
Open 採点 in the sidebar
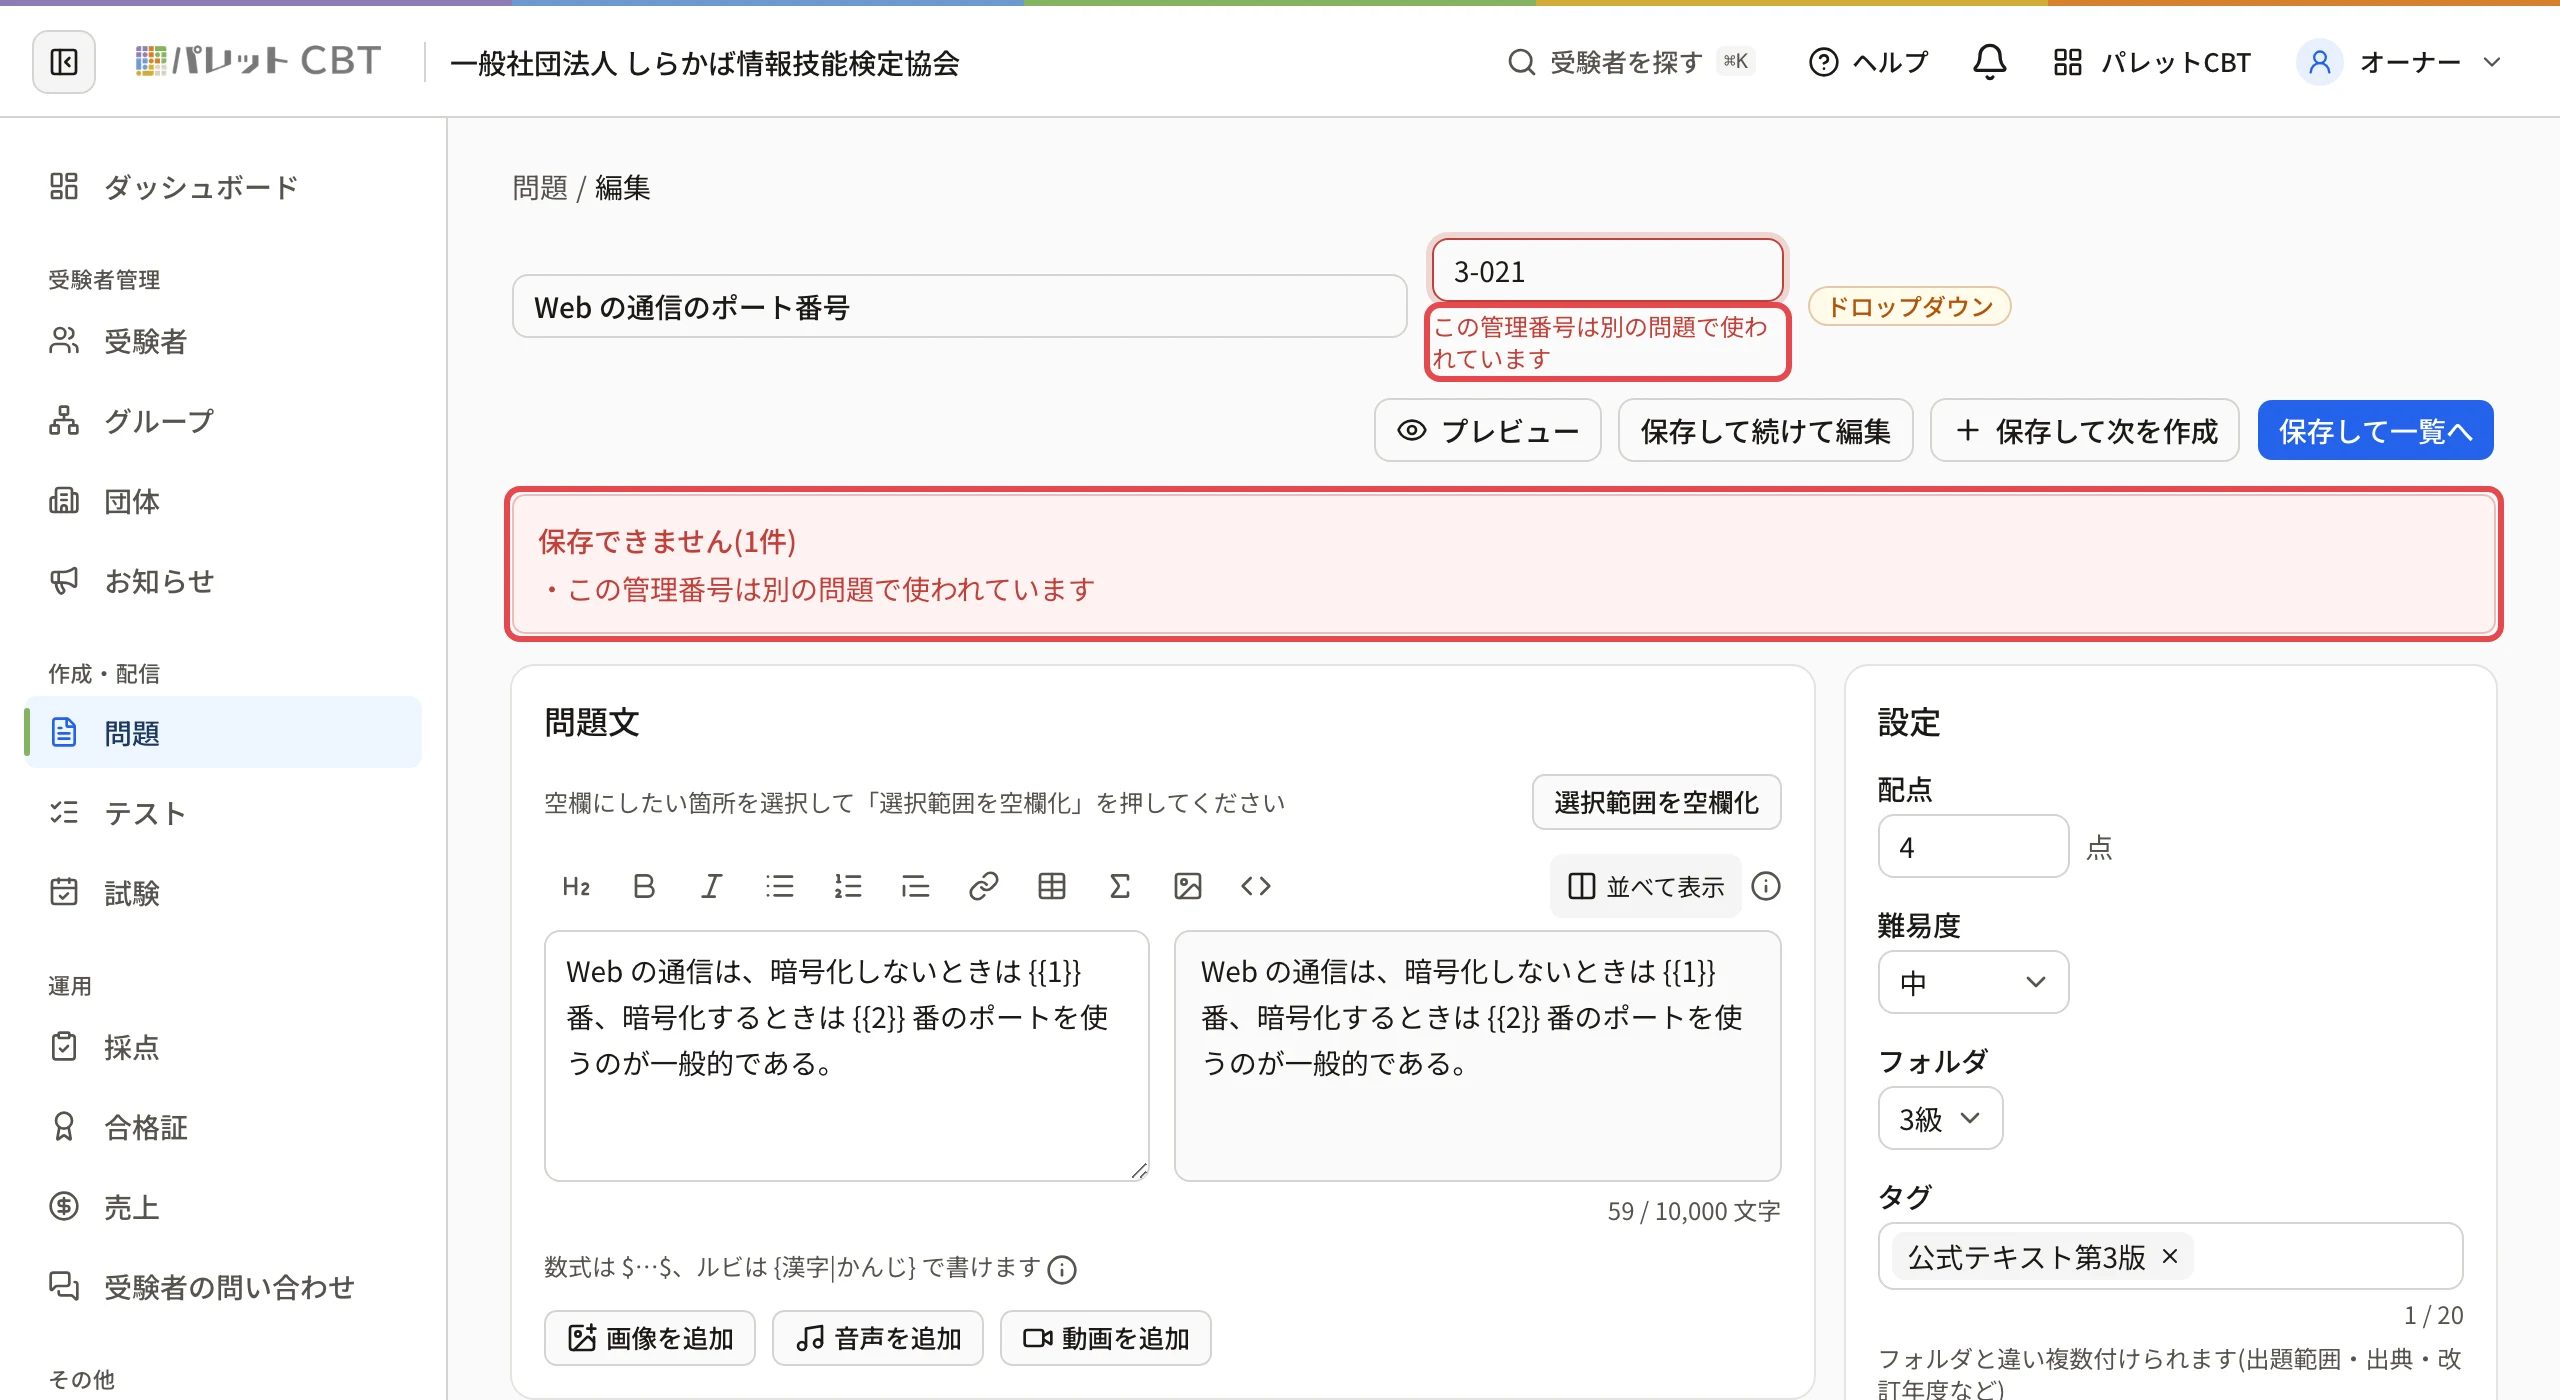click(x=222, y=1047)
